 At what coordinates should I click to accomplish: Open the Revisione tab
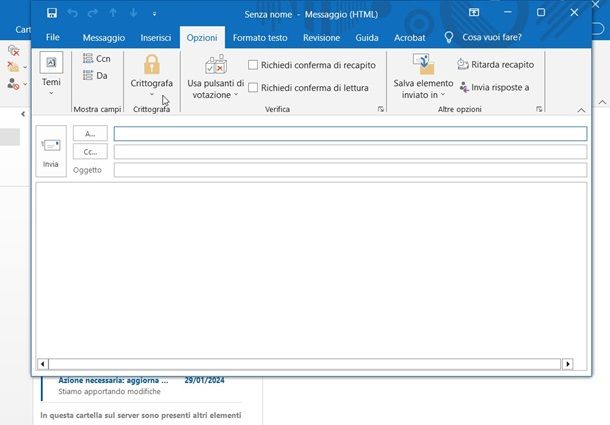click(x=321, y=38)
